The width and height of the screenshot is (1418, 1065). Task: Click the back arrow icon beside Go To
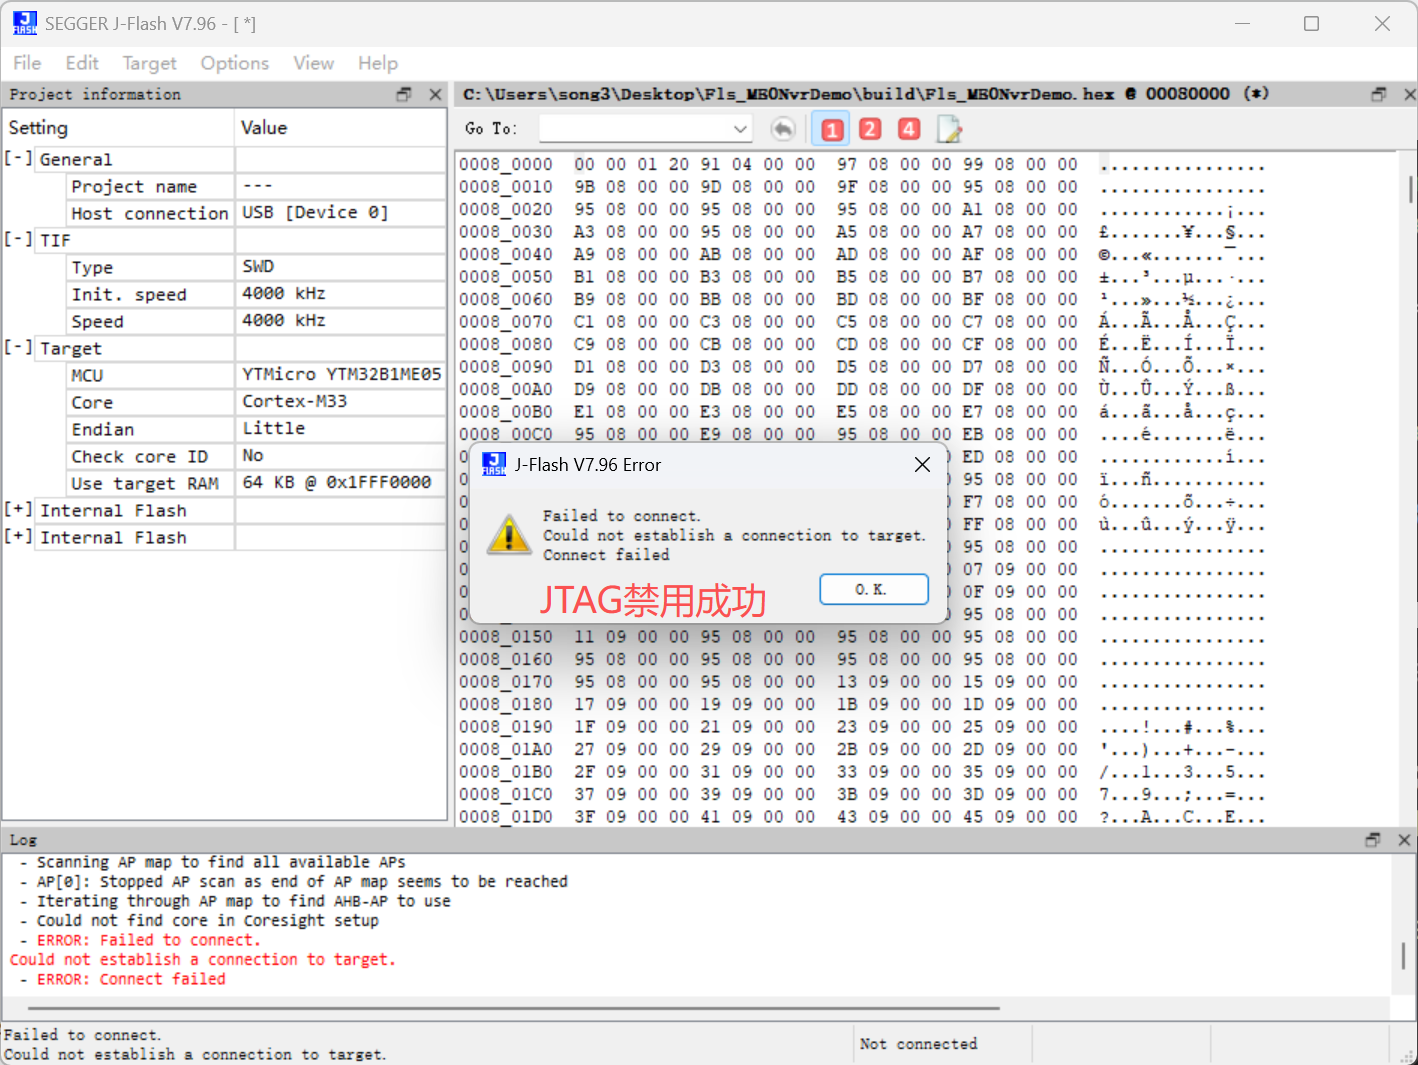(x=784, y=129)
